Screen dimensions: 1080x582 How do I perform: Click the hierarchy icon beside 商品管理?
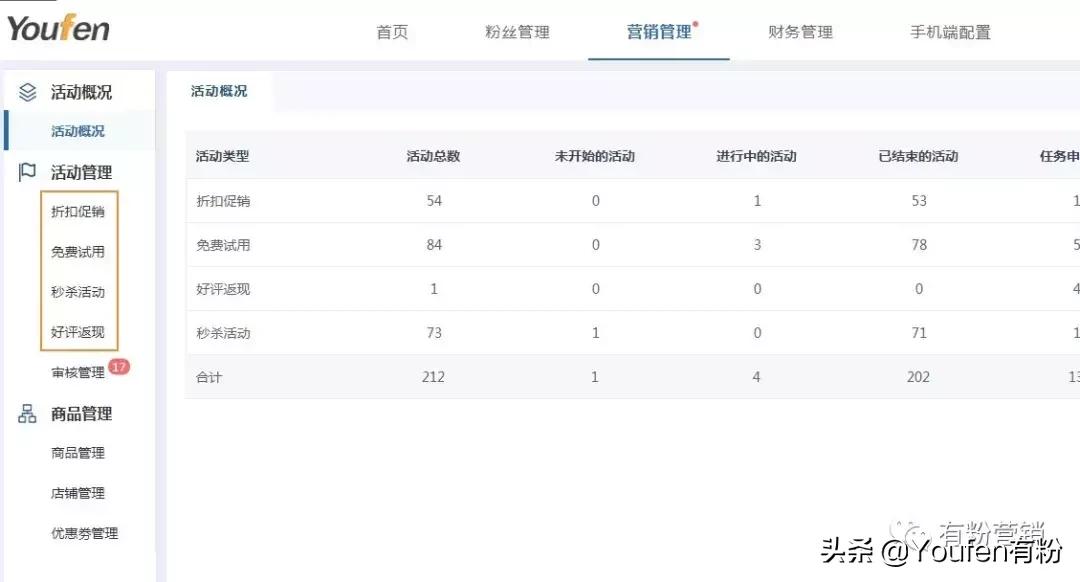pos(27,413)
